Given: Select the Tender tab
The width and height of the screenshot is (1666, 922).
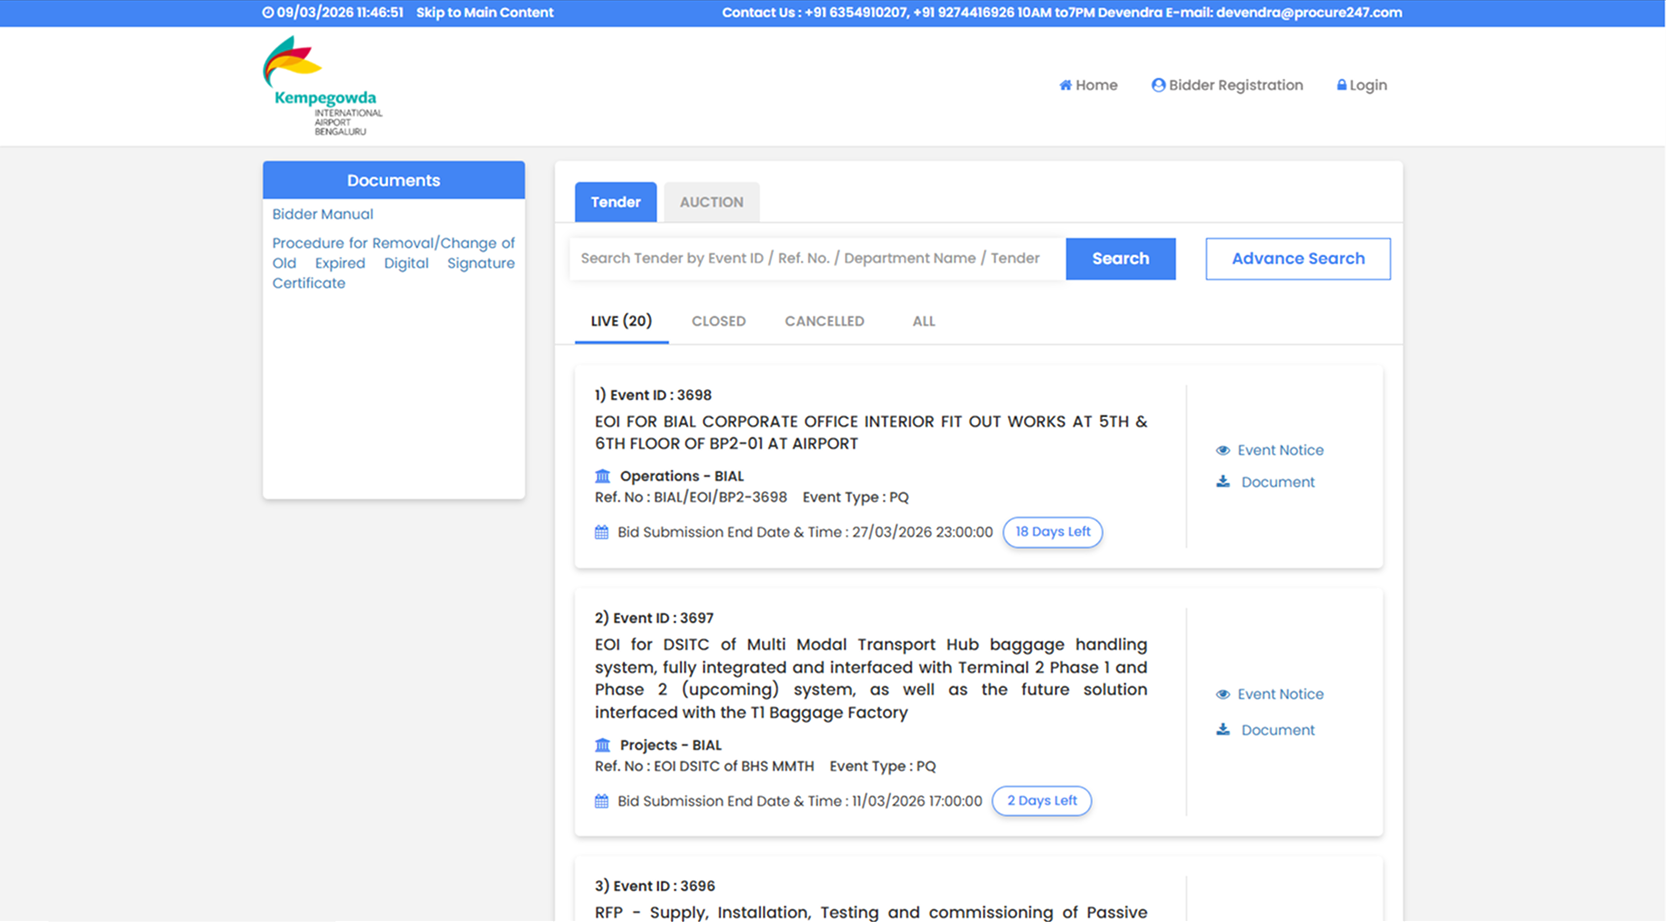Looking at the screenshot, I should [x=615, y=202].
